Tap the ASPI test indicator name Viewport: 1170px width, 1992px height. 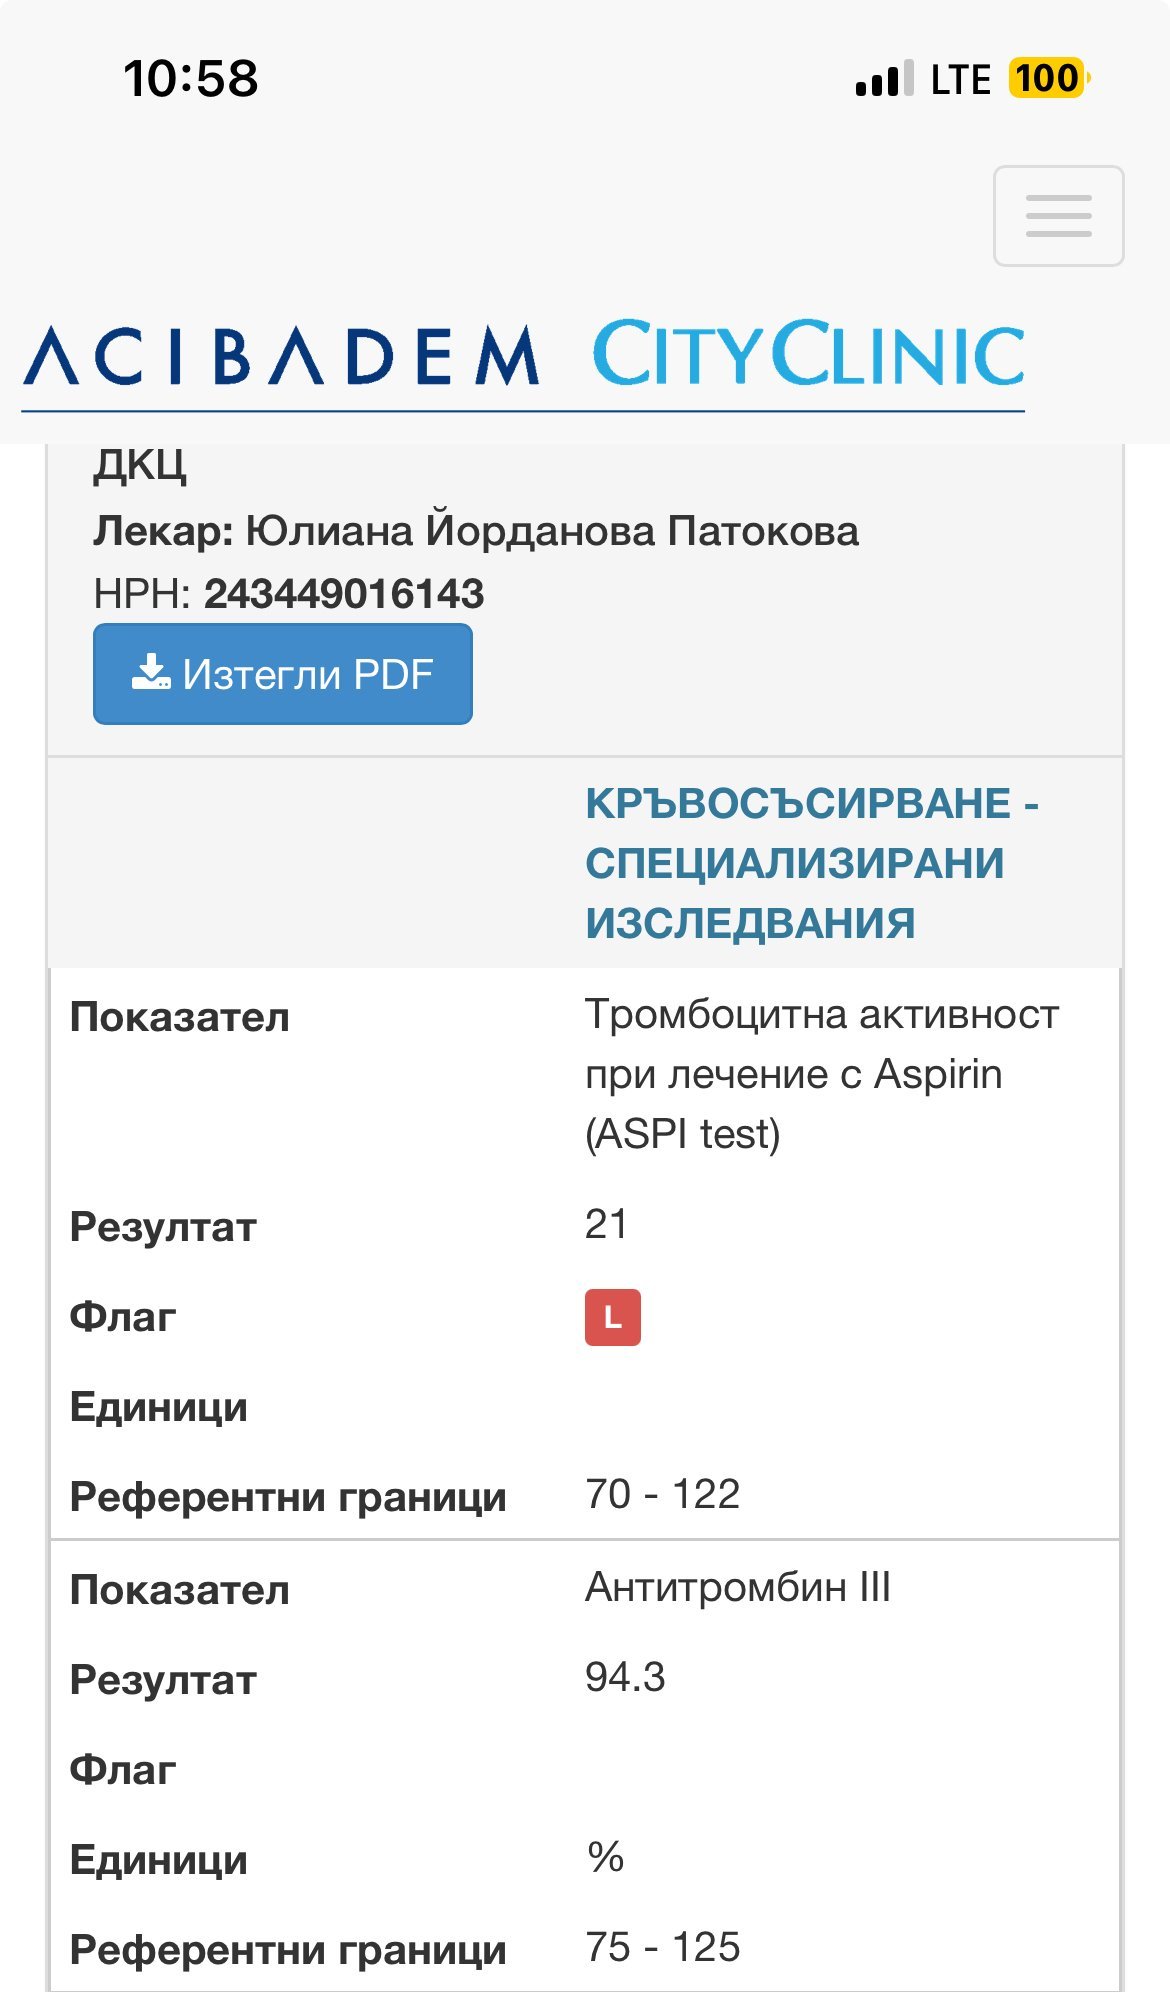point(821,1073)
